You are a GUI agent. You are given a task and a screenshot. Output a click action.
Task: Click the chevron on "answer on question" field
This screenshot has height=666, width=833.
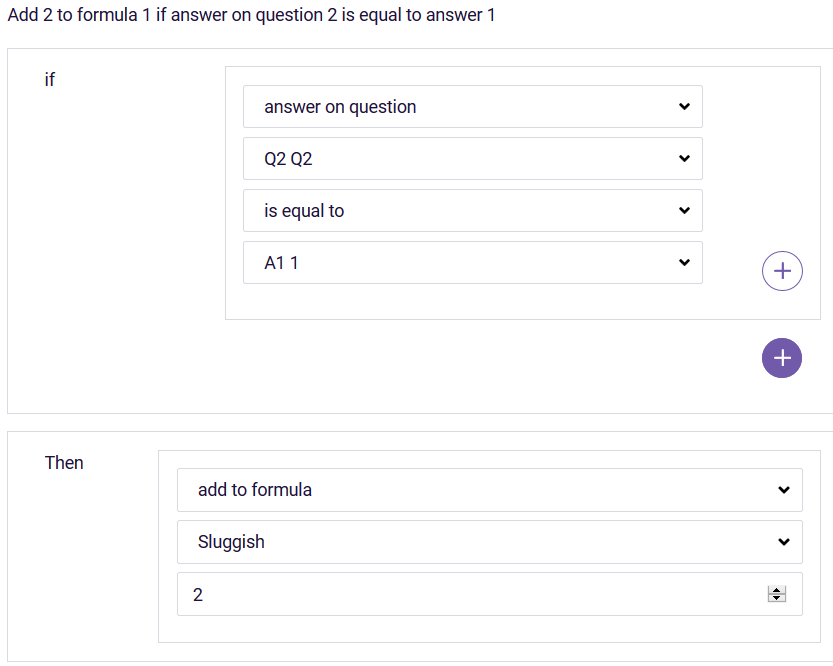pos(683,106)
